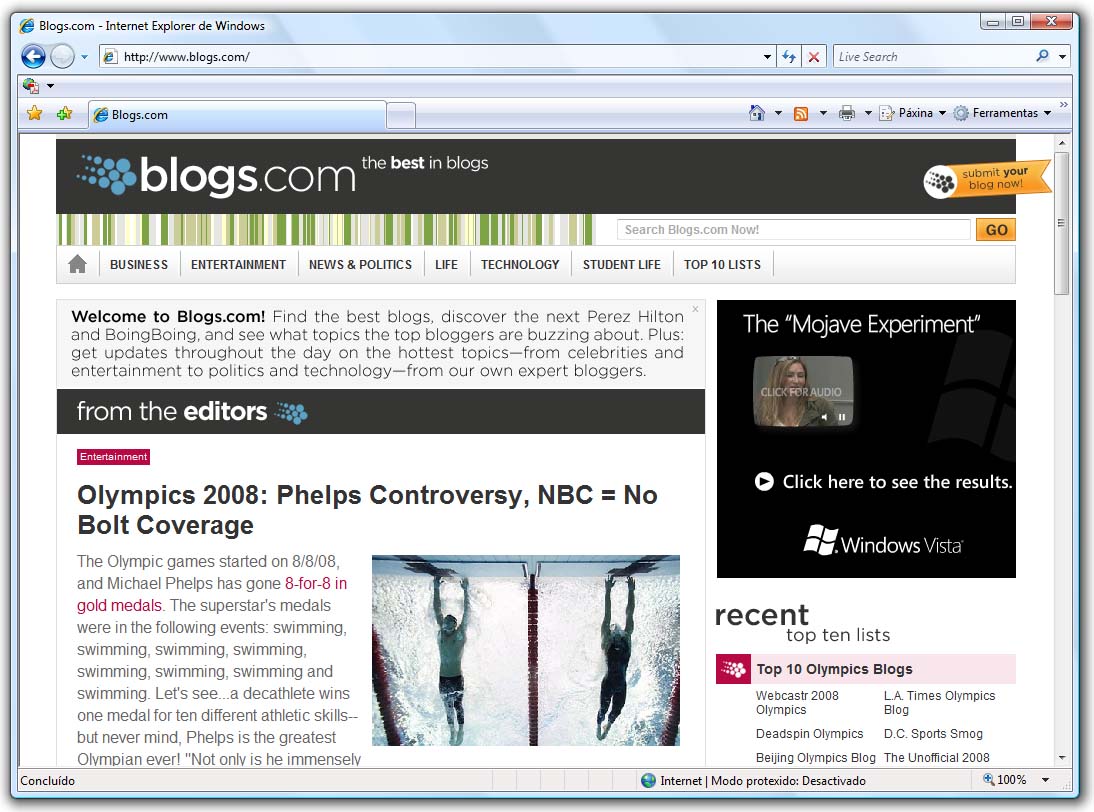Image resolution: width=1094 pixels, height=812 pixels.
Task: Click the page scrollbar down arrow
Action: pyautogui.click(x=1062, y=758)
